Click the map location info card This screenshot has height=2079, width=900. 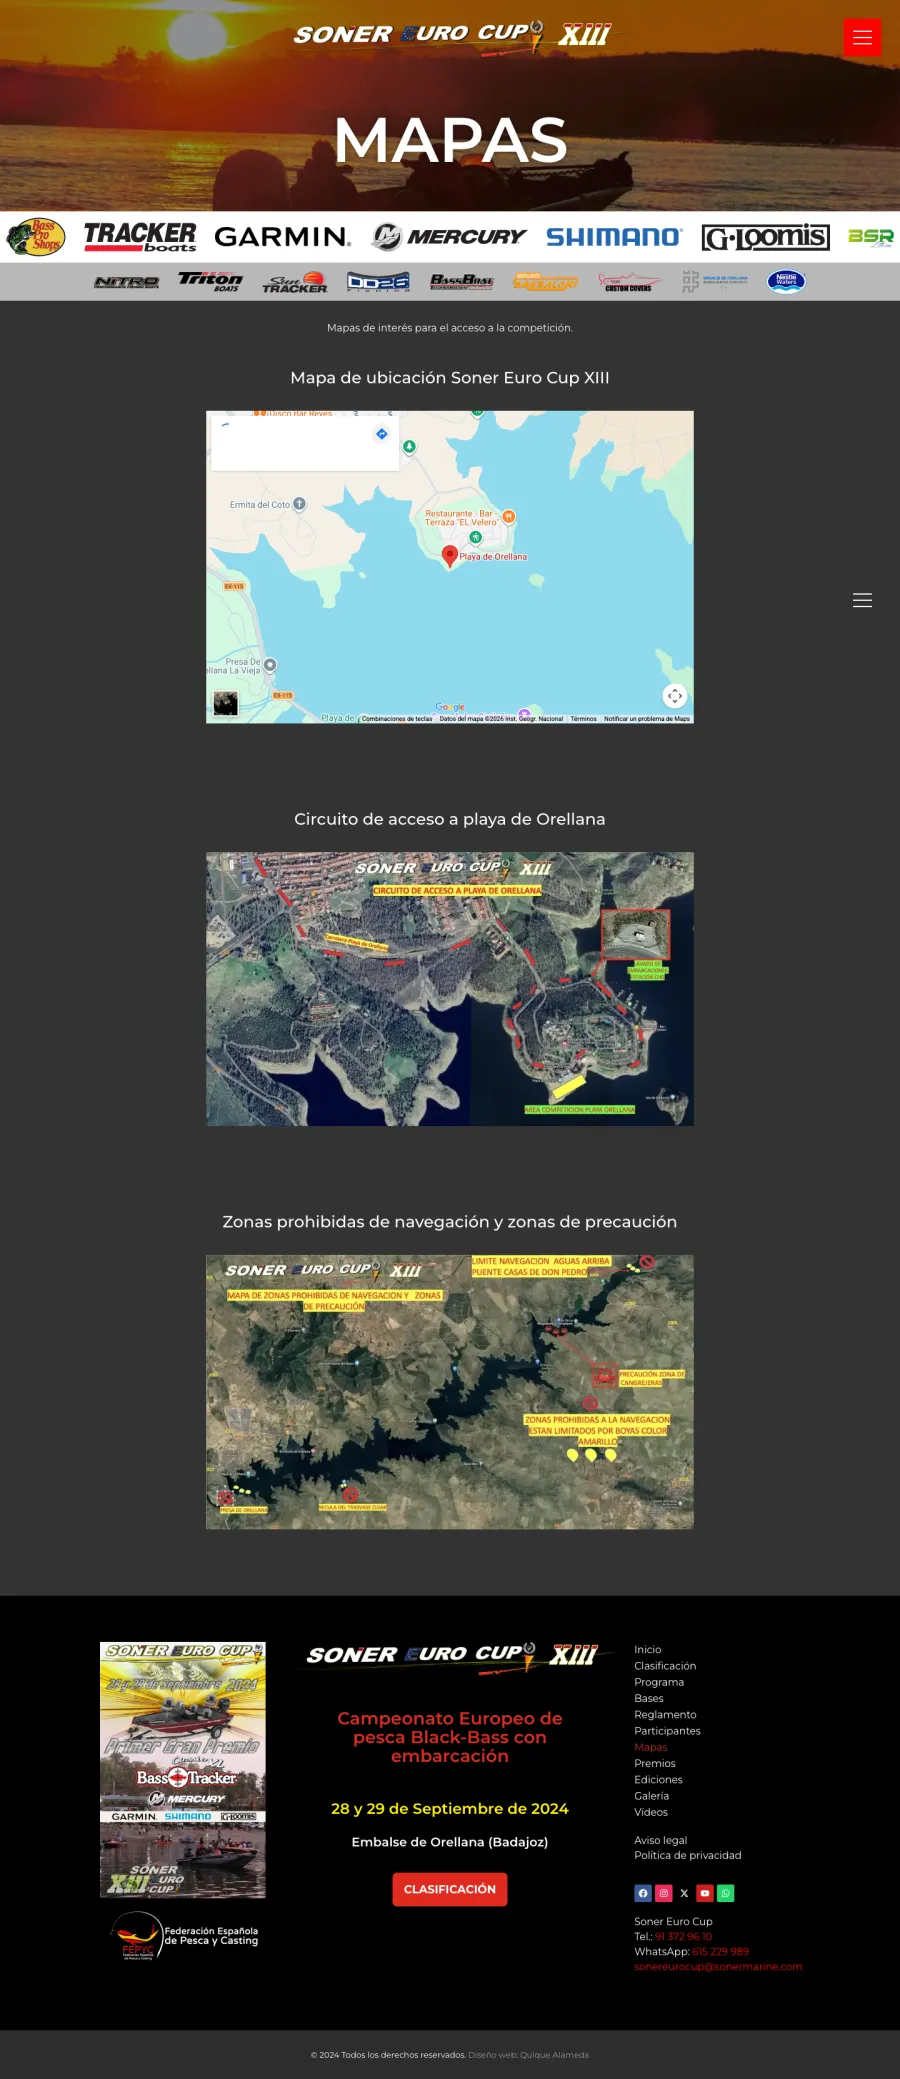click(305, 443)
